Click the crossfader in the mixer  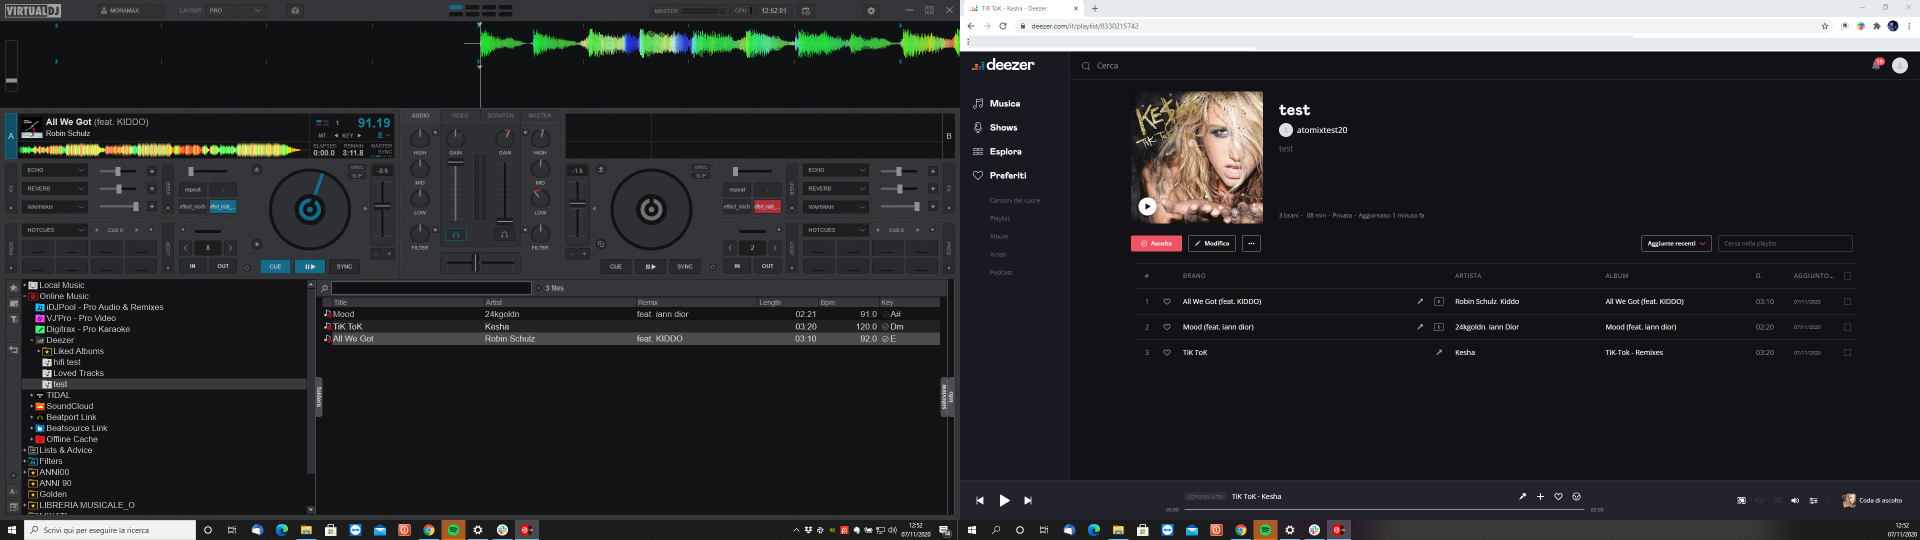pyautogui.click(x=476, y=263)
